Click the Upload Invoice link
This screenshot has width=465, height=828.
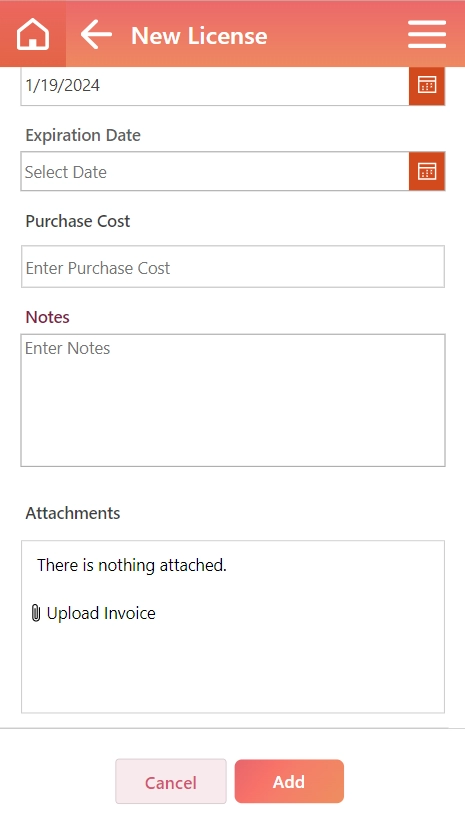point(101,613)
